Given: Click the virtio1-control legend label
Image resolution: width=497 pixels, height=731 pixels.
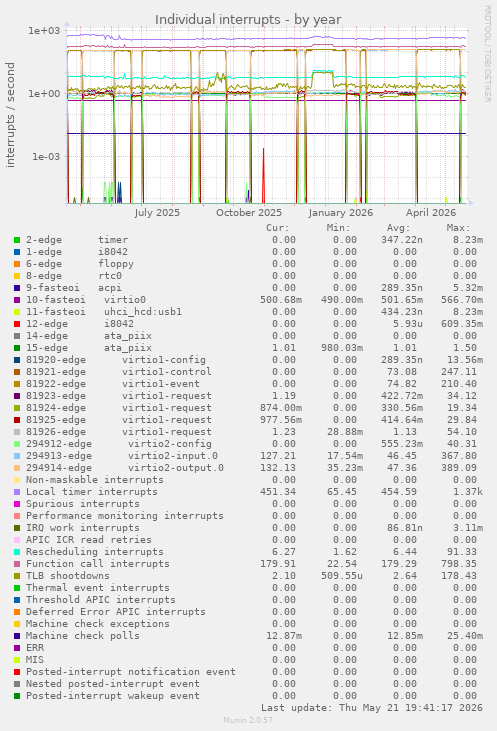Looking at the screenshot, I should 166,372.
